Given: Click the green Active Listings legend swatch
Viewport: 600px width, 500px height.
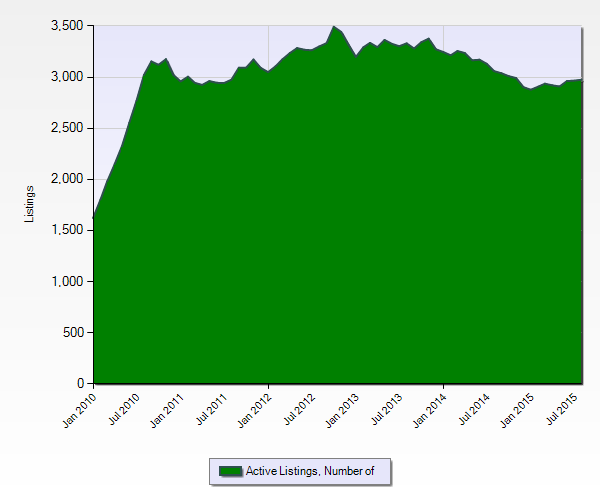Looking at the screenshot, I should pos(230,471).
